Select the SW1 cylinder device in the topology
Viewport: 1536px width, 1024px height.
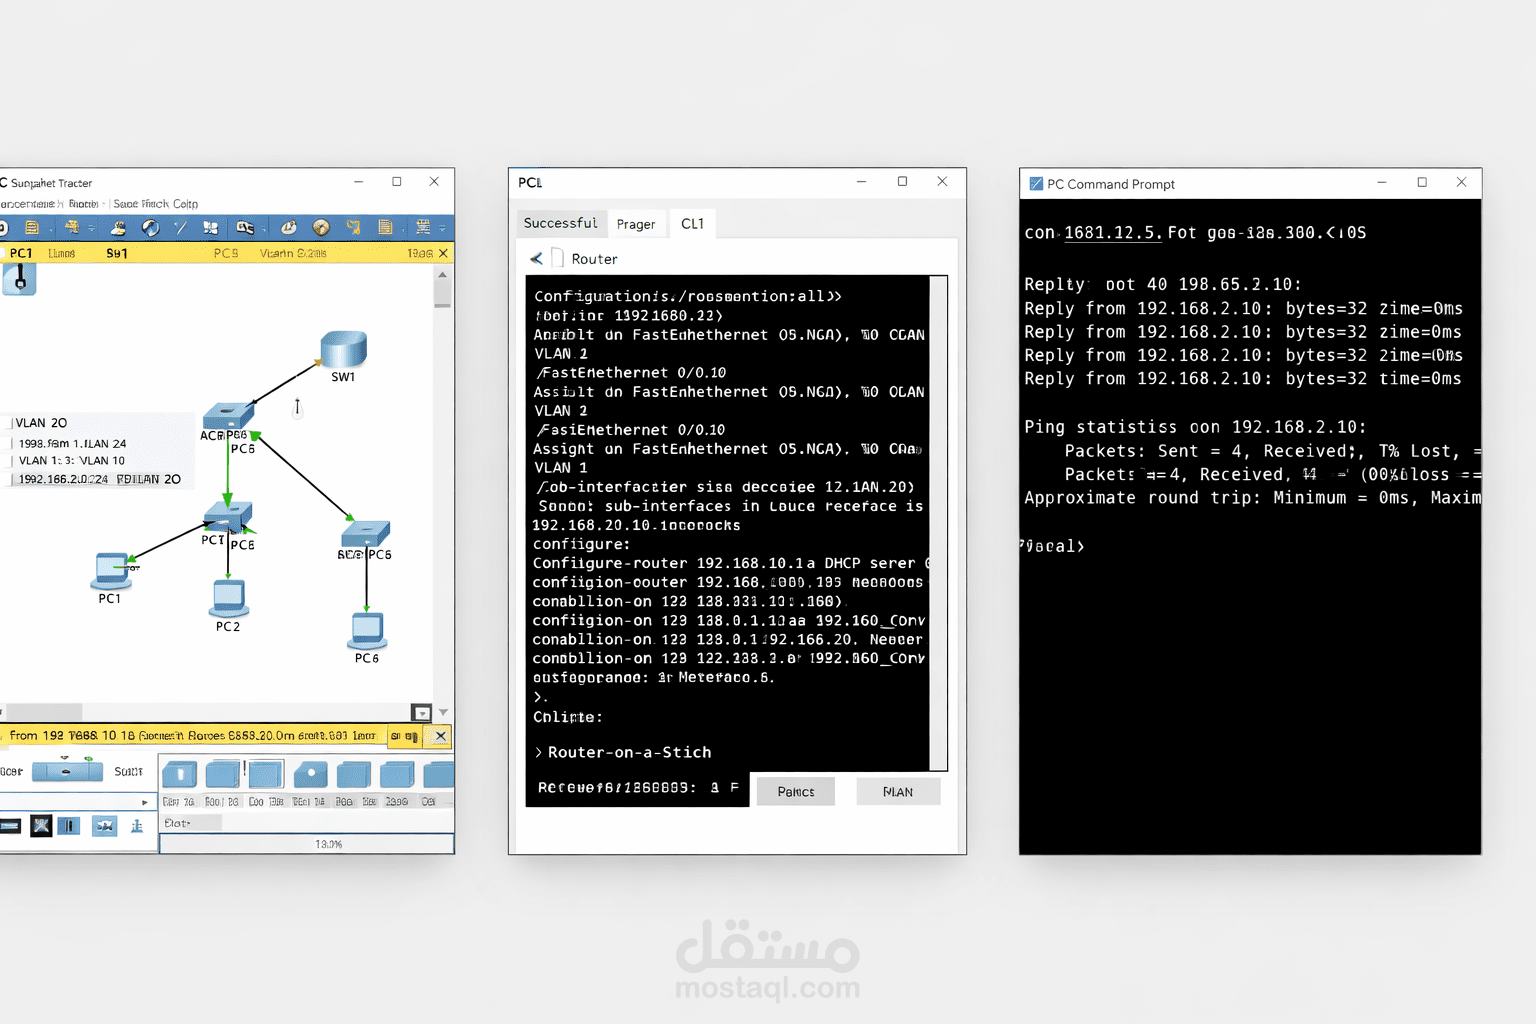pos(343,350)
